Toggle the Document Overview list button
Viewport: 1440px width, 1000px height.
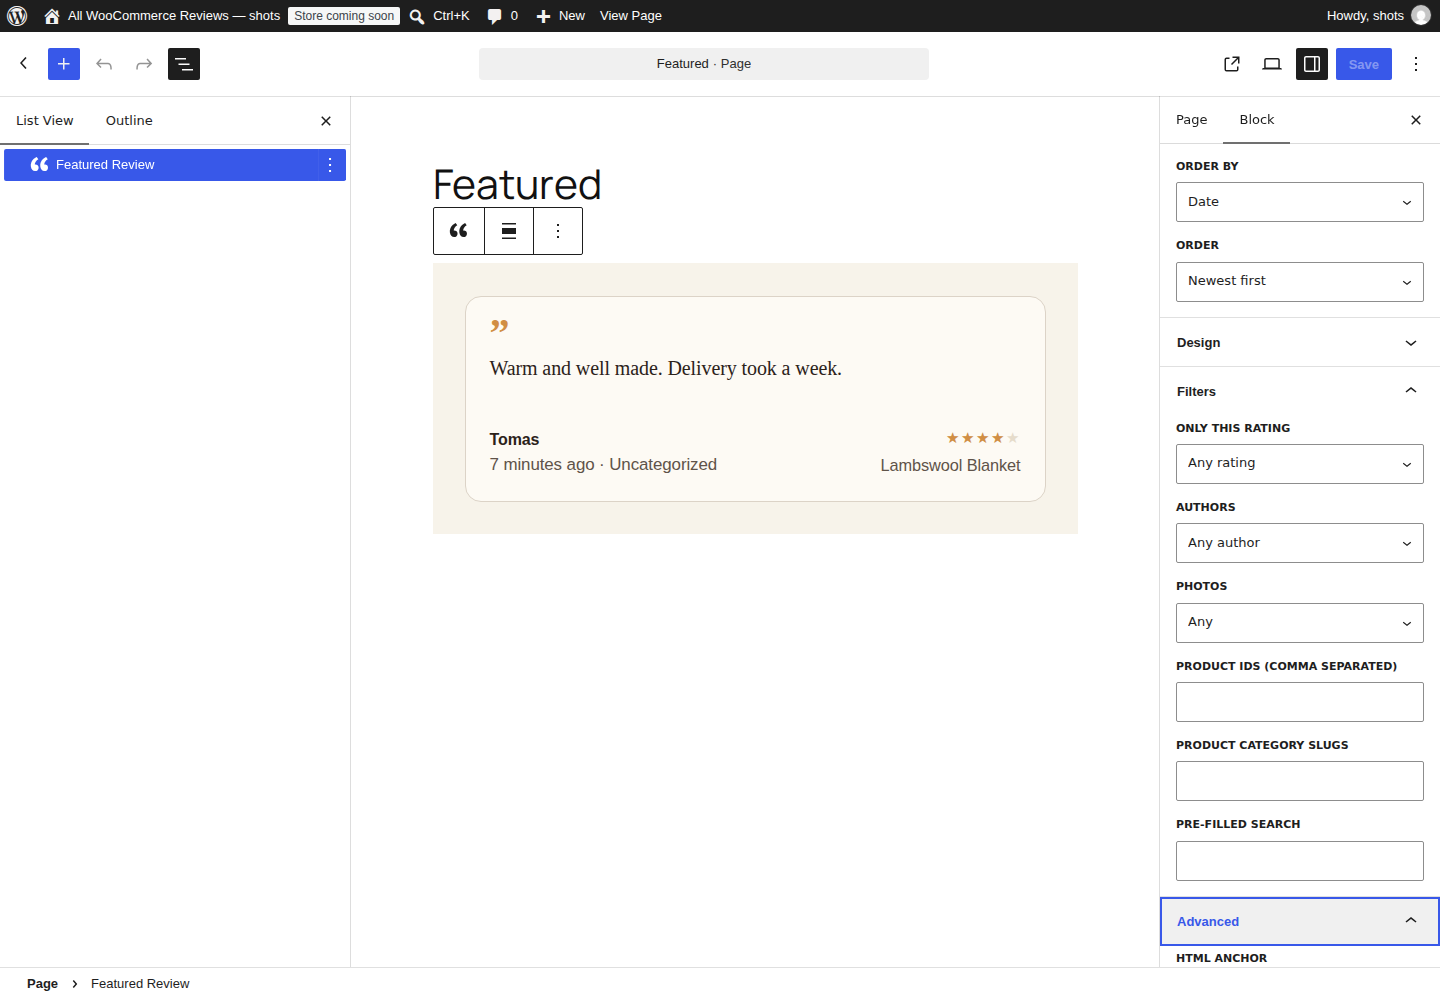click(x=184, y=64)
